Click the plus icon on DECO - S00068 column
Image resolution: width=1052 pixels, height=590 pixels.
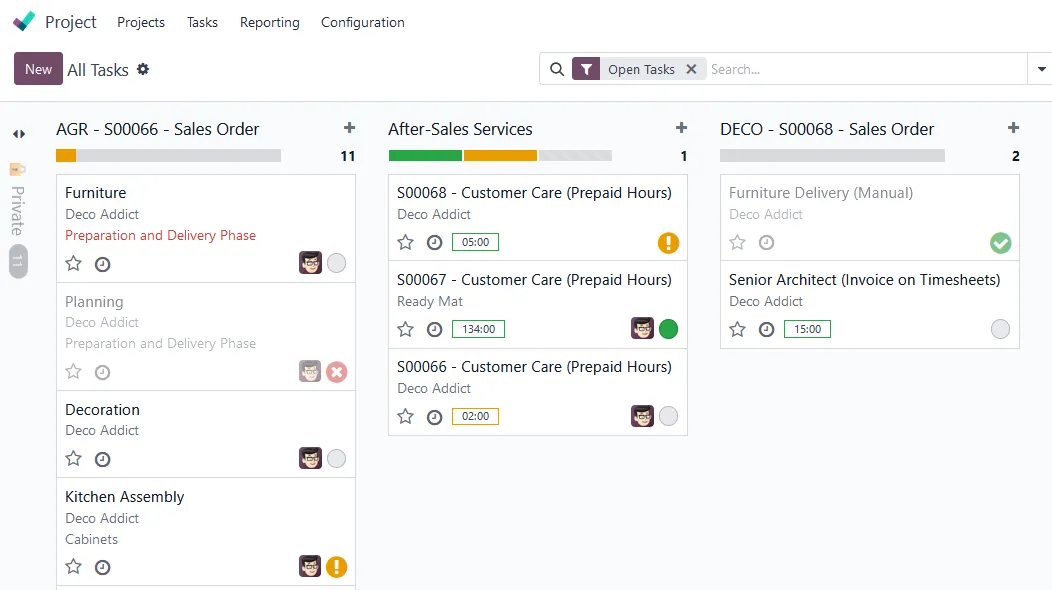tap(1013, 128)
